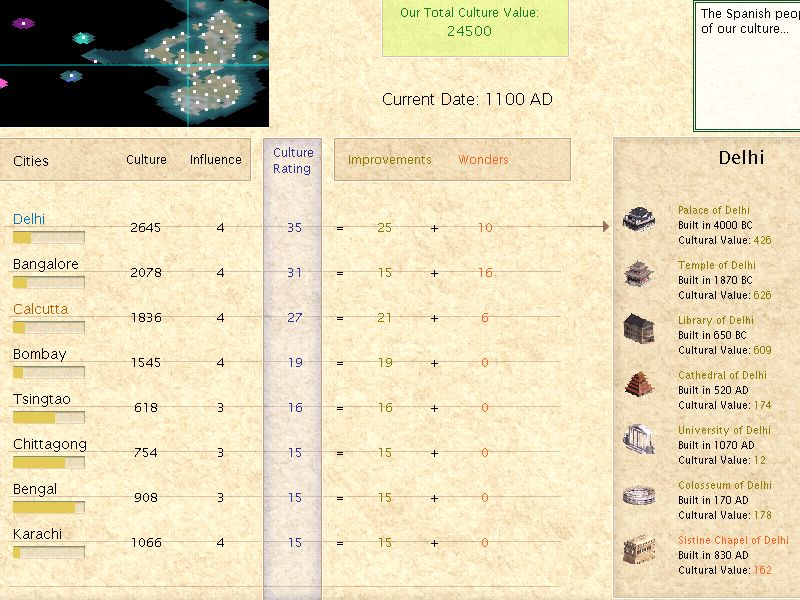
Task: Open the Bangalore city row
Action: coord(45,264)
